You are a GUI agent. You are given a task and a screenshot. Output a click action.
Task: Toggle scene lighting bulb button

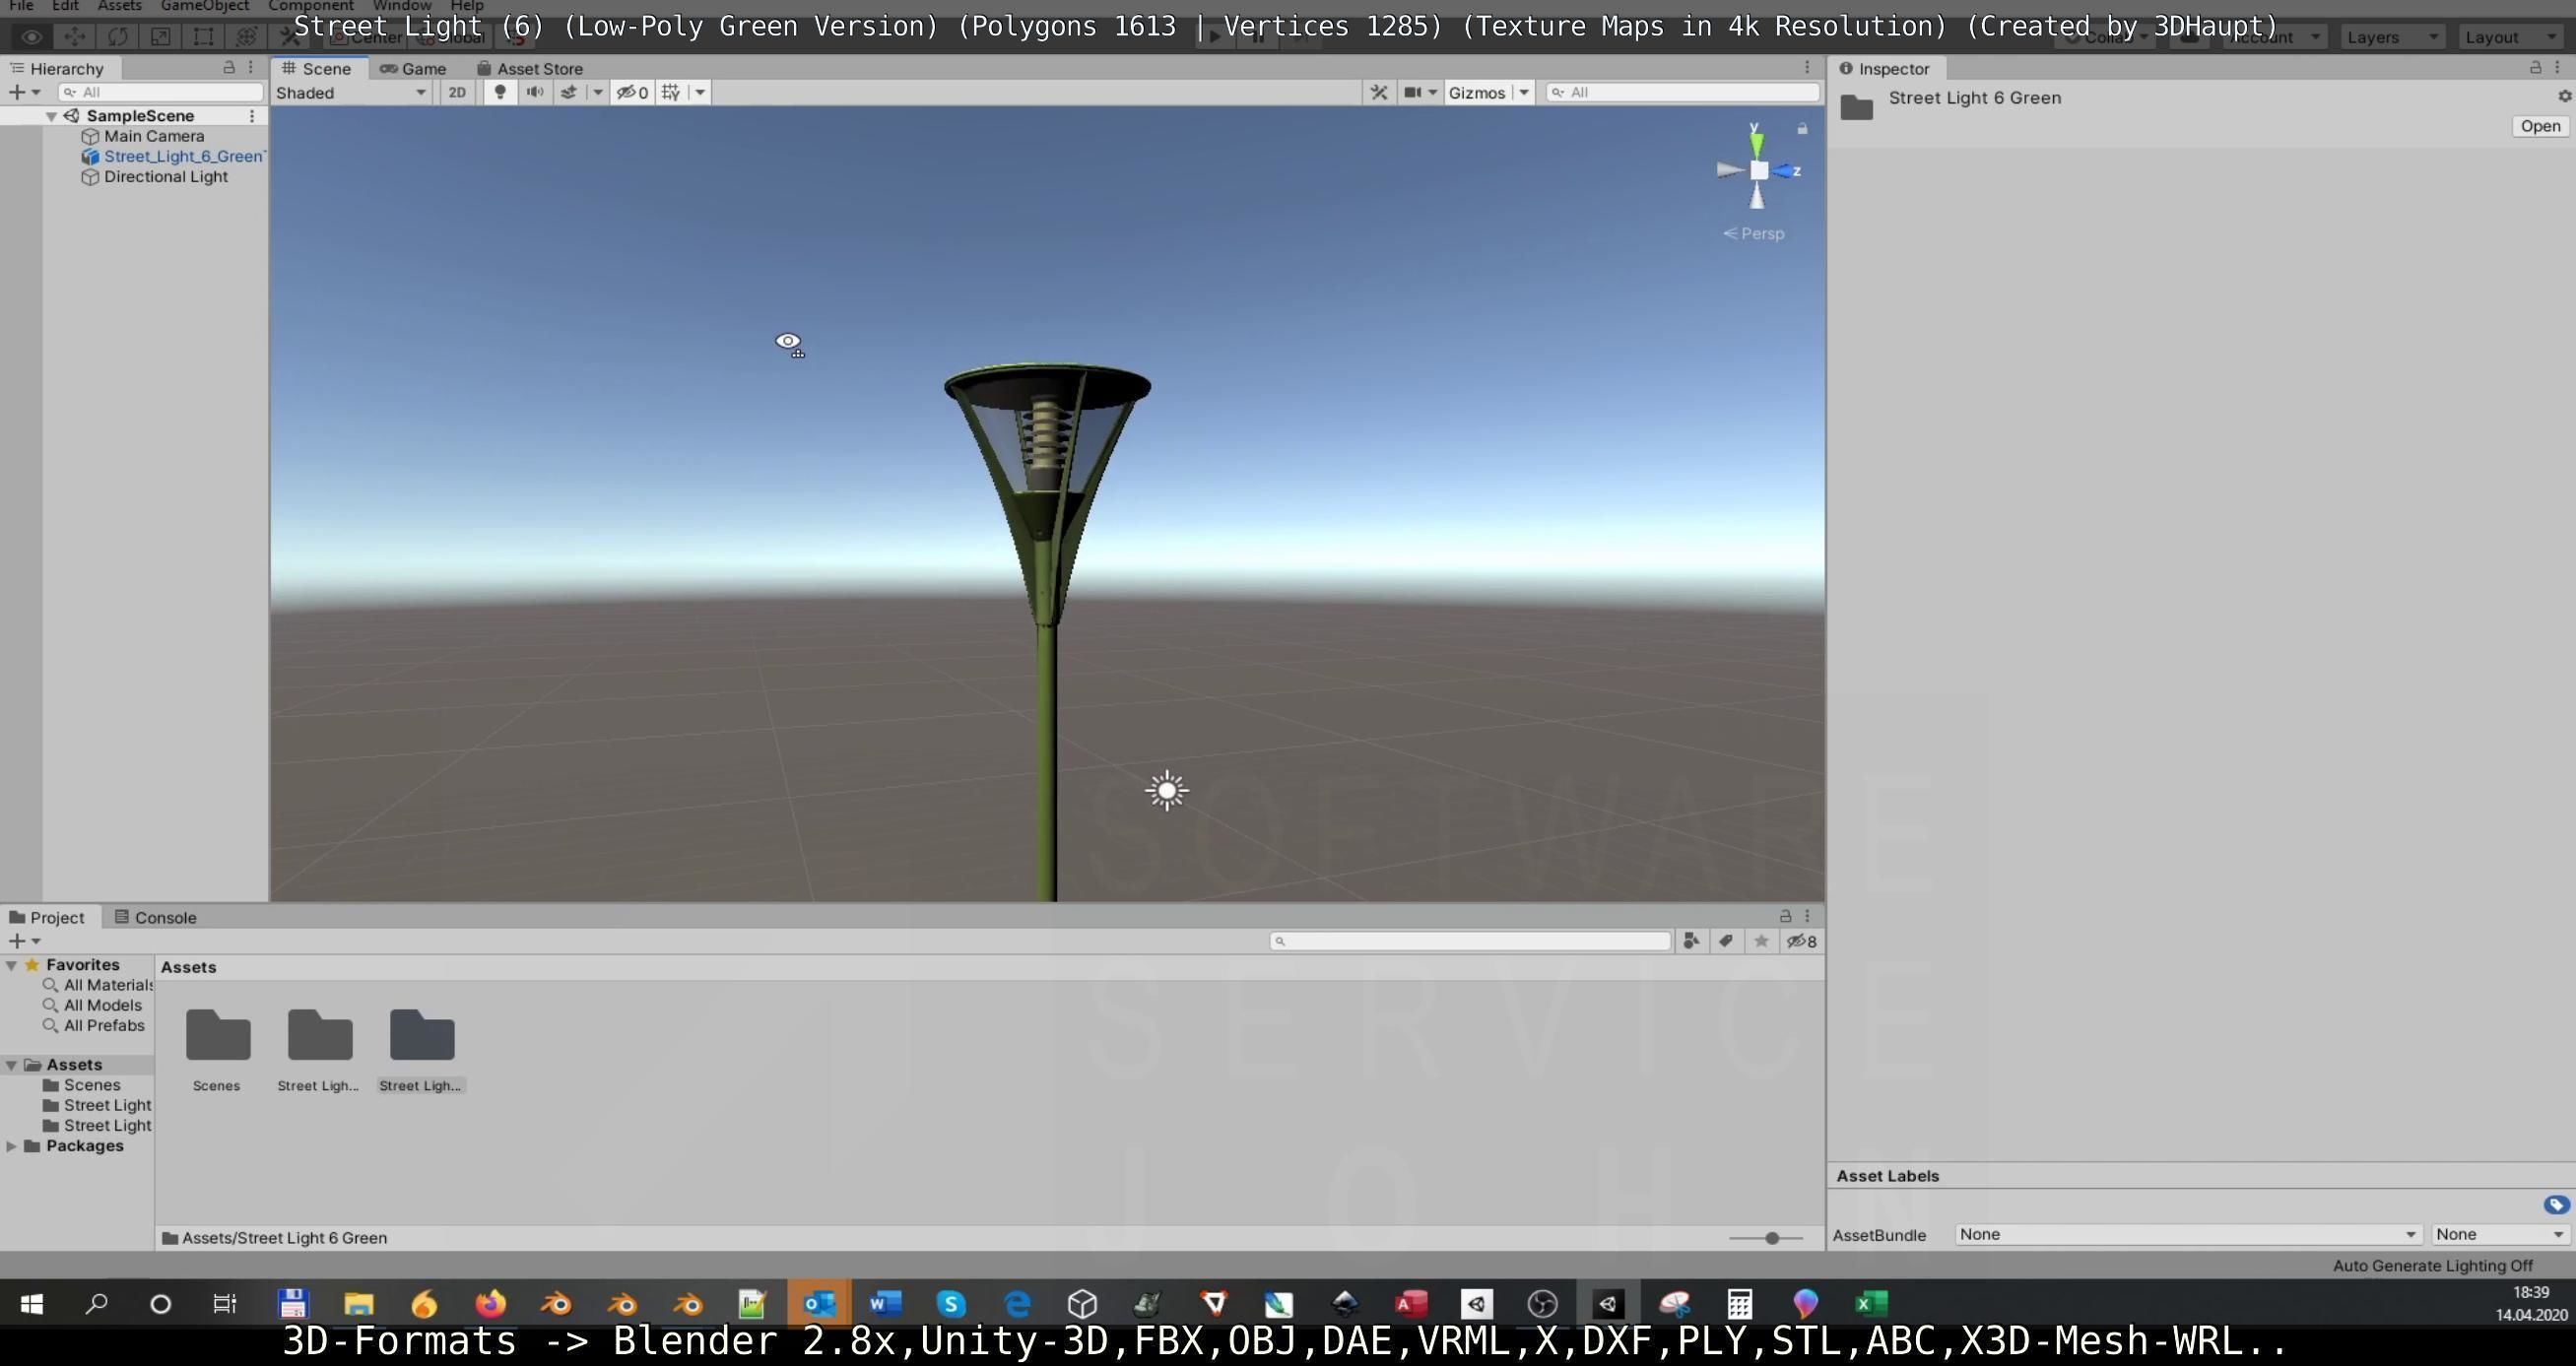pyautogui.click(x=500, y=92)
